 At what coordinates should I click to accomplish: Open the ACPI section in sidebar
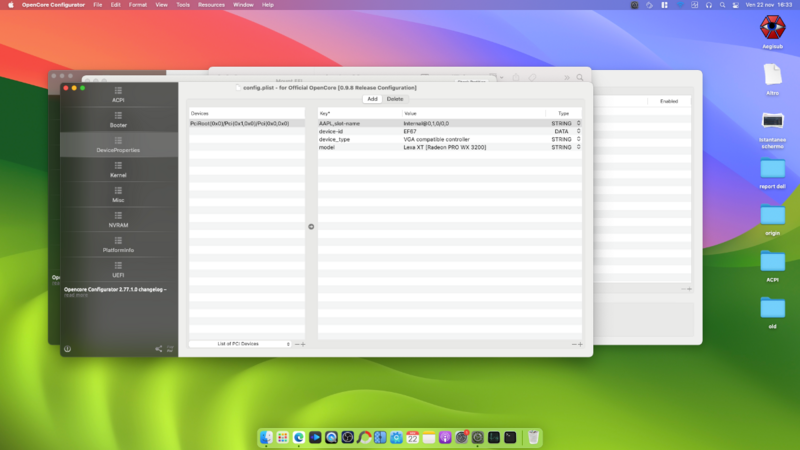point(118,94)
